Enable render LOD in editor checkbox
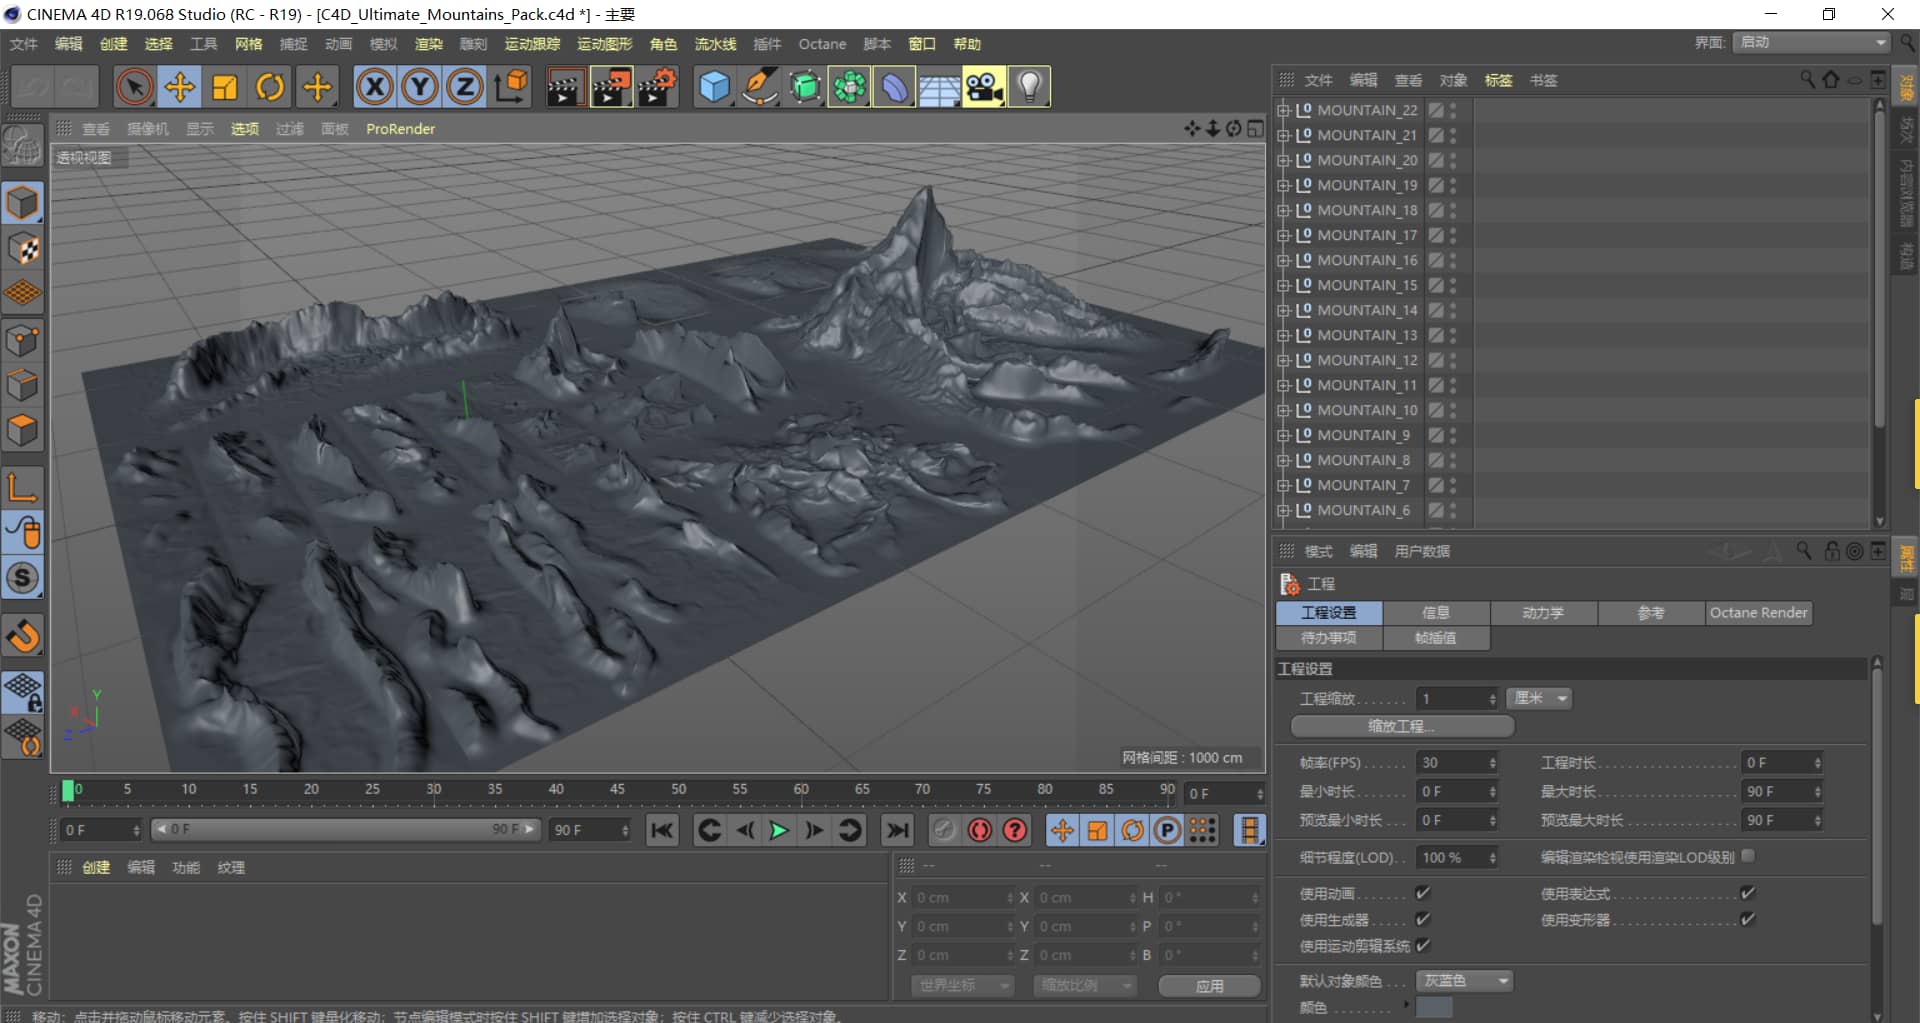The height and width of the screenshot is (1023, 1920). 1748,856
